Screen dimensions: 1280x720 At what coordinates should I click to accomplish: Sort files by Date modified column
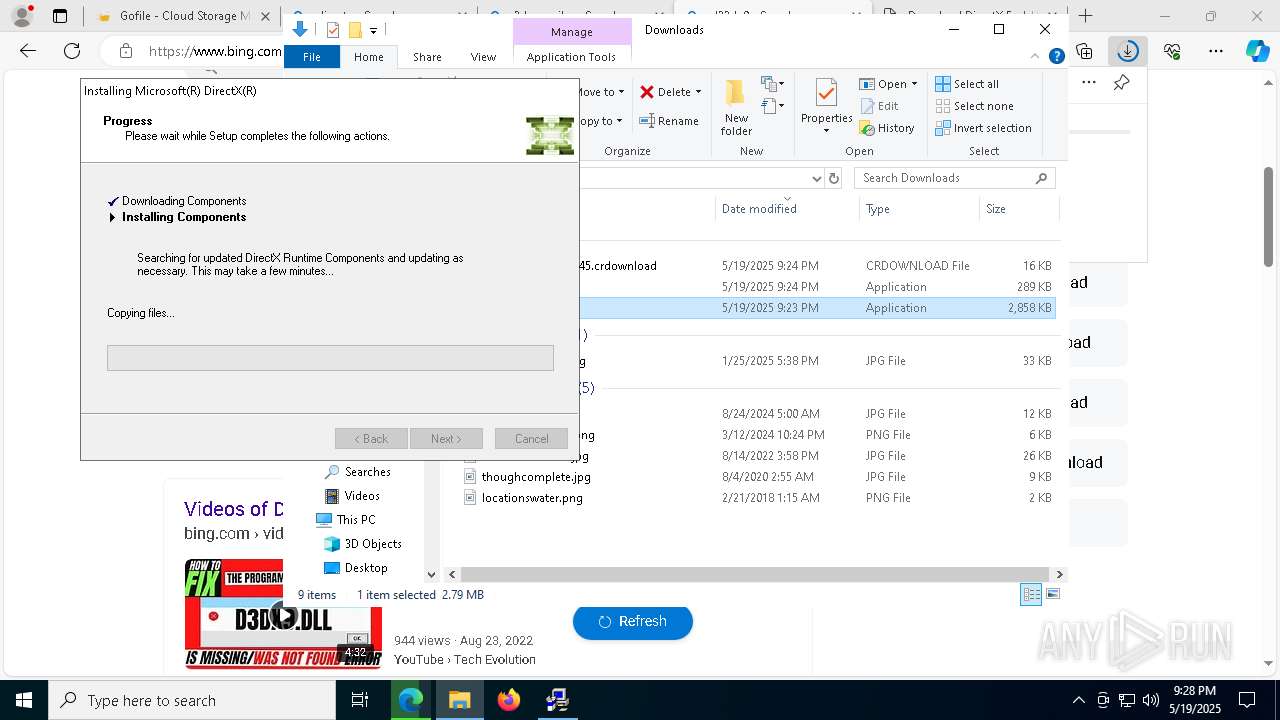[759, 209]
